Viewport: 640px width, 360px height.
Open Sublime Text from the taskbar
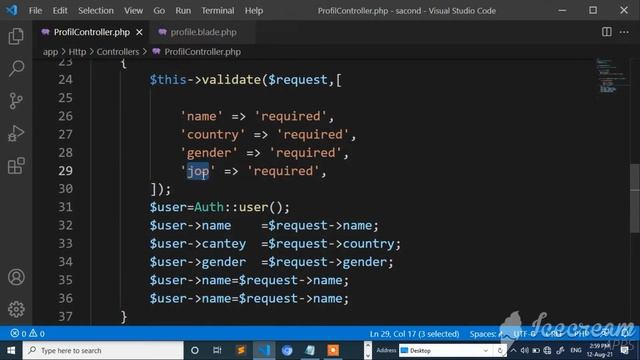click(x=241, y=350)
